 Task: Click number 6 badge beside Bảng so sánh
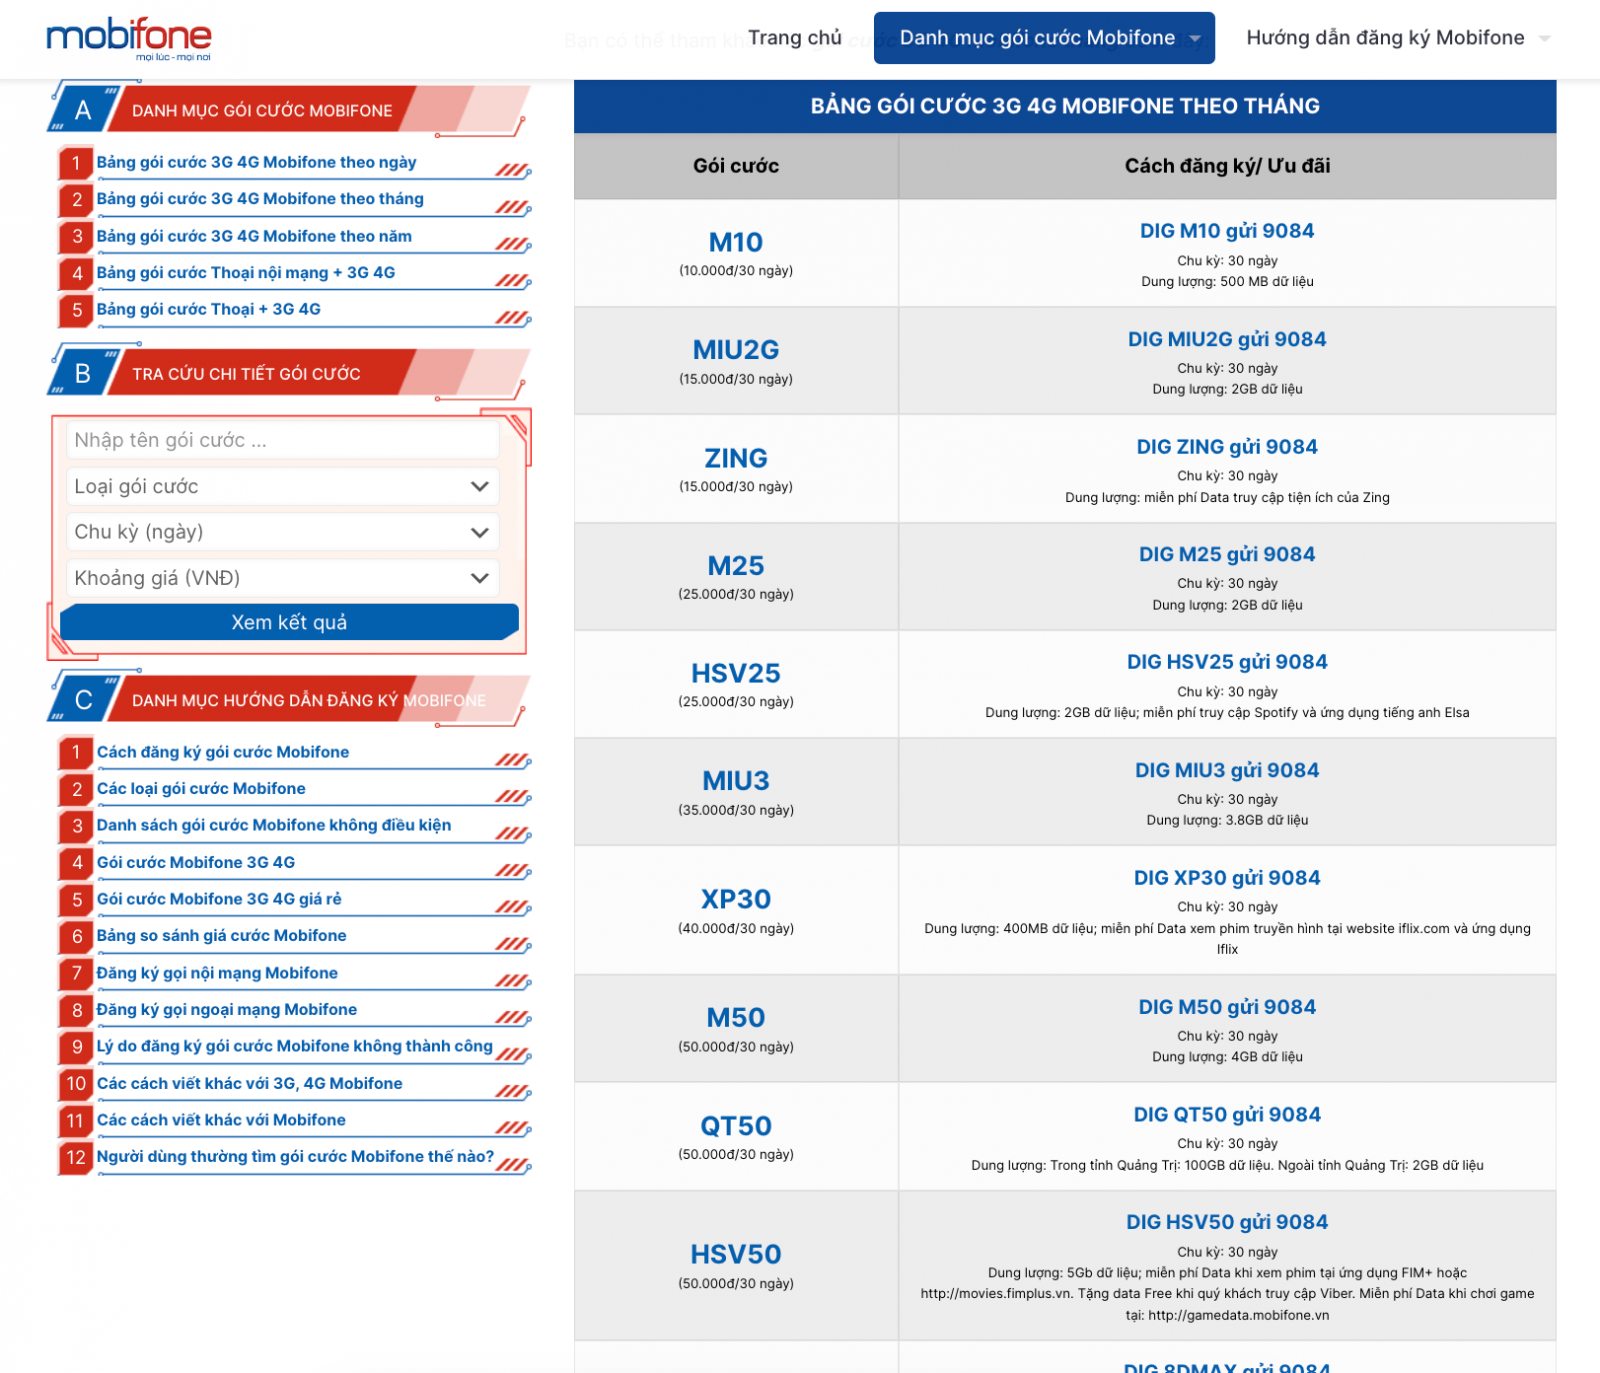pyautogui.click(x=76, y=936)
